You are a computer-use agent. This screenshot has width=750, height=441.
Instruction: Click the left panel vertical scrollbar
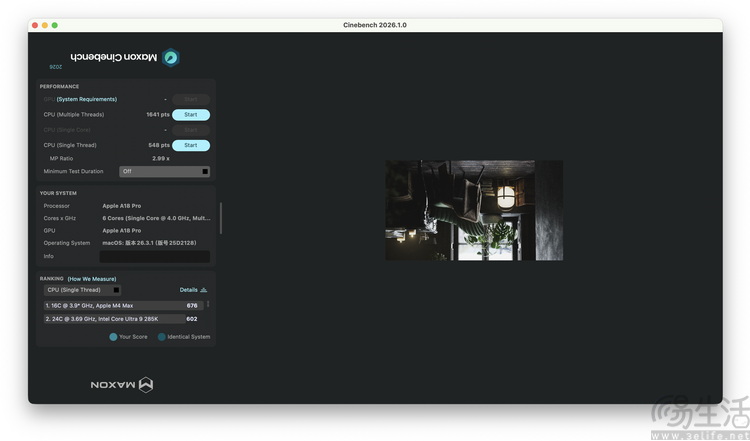(x=220, y=215)
